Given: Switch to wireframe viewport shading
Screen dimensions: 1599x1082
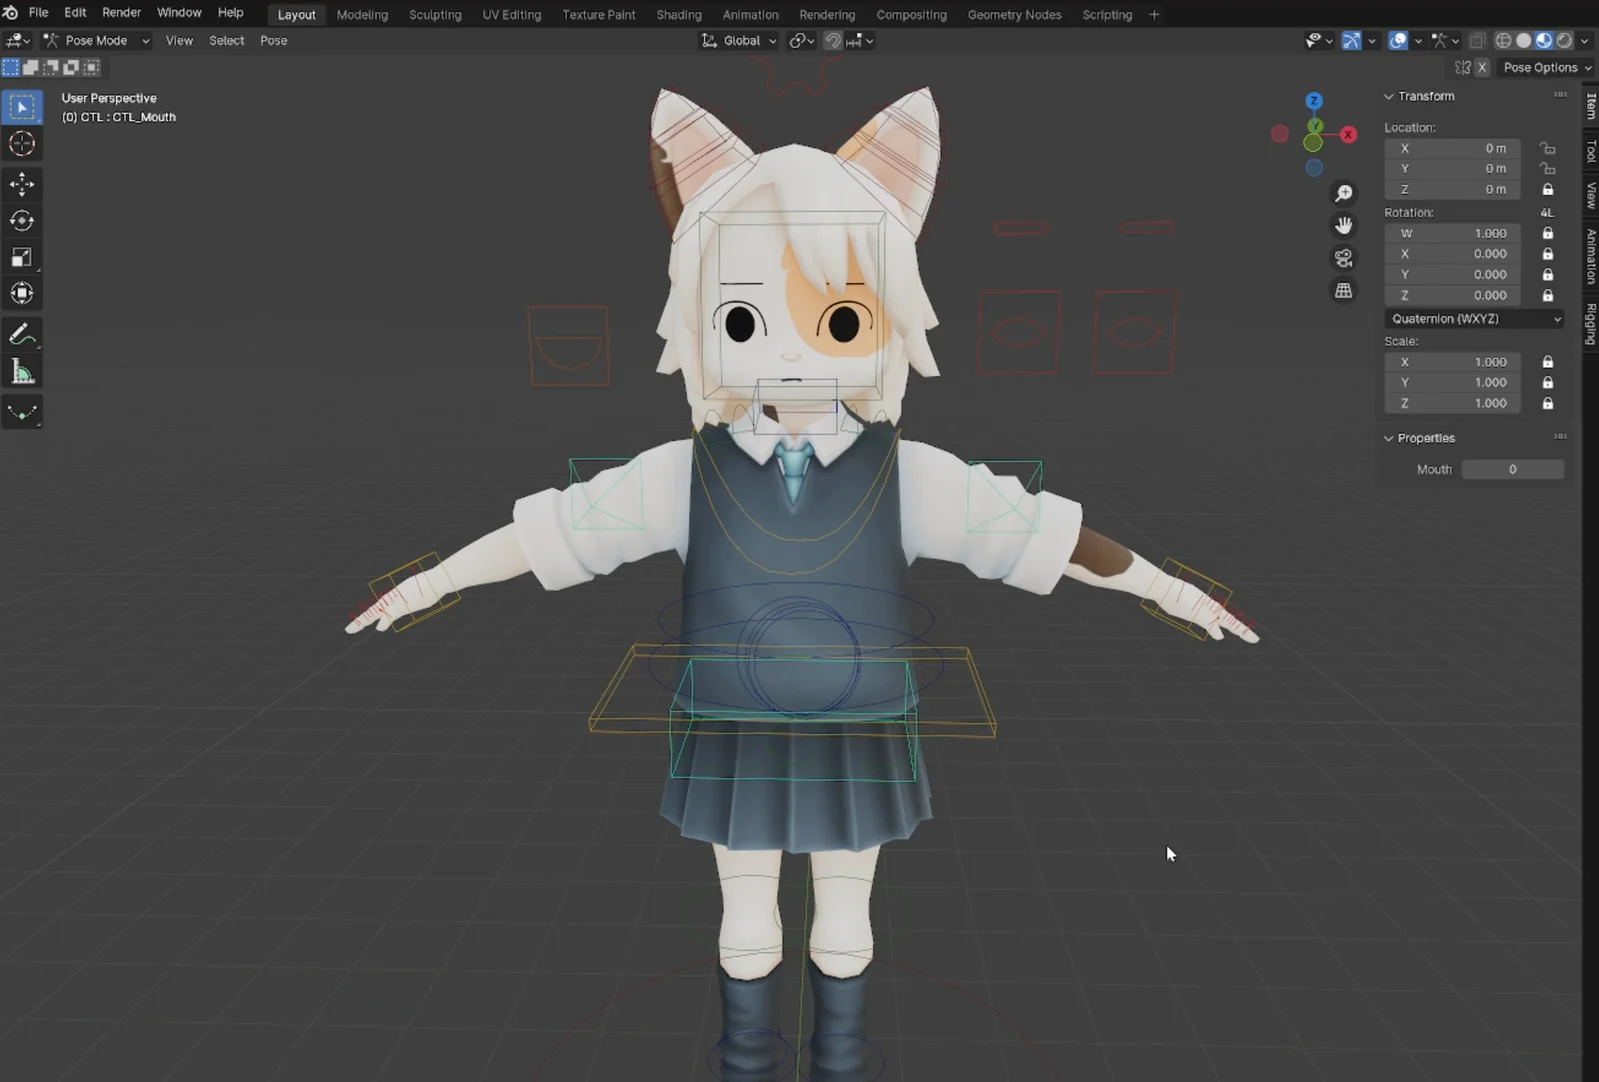Looking at the screenshot, I should (1503, 40).
